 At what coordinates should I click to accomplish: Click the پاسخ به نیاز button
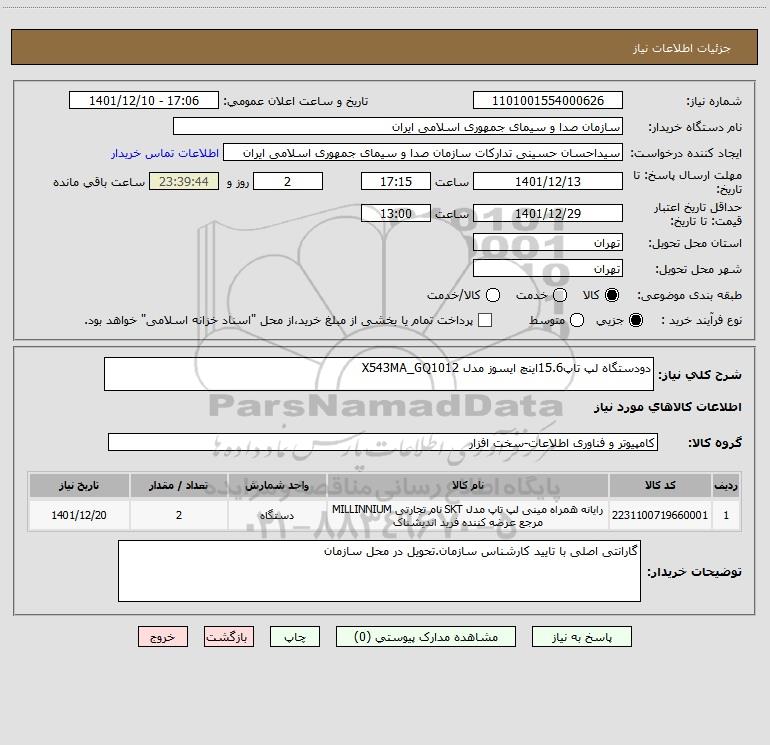581,637
